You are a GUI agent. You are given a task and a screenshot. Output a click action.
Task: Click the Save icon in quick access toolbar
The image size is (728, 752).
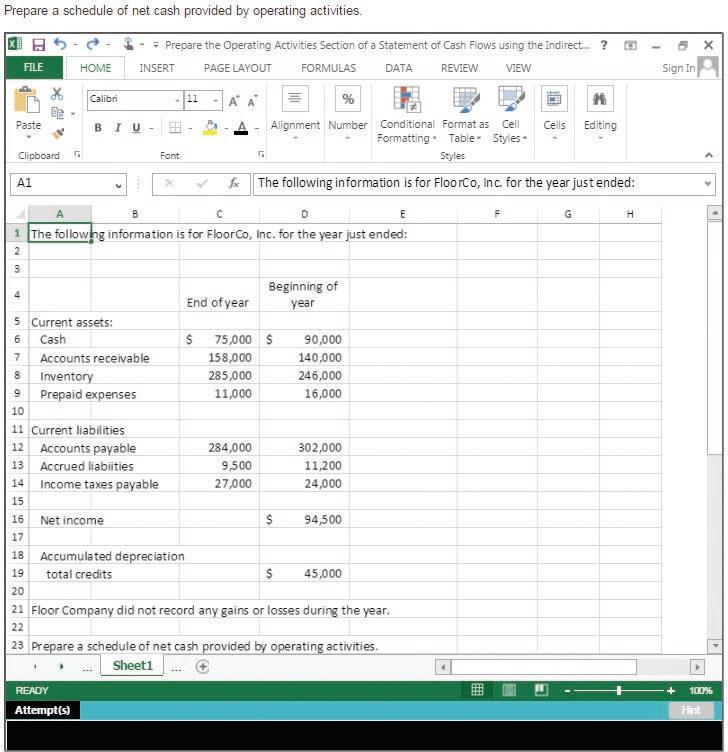coord(38,45)
